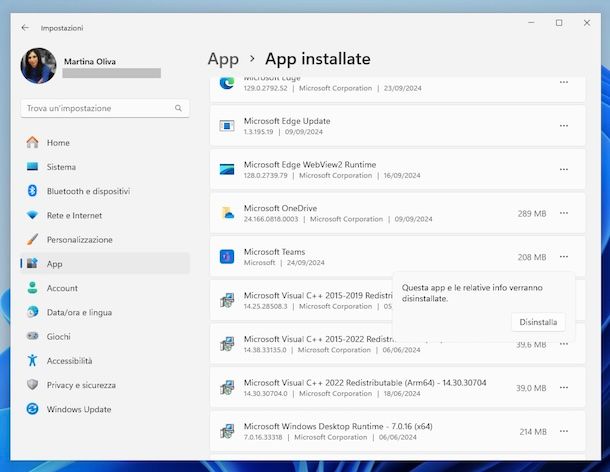Open the Giochi section
Image resolution: width=610 pixels, height=472 pixels.
click(105, 336)
